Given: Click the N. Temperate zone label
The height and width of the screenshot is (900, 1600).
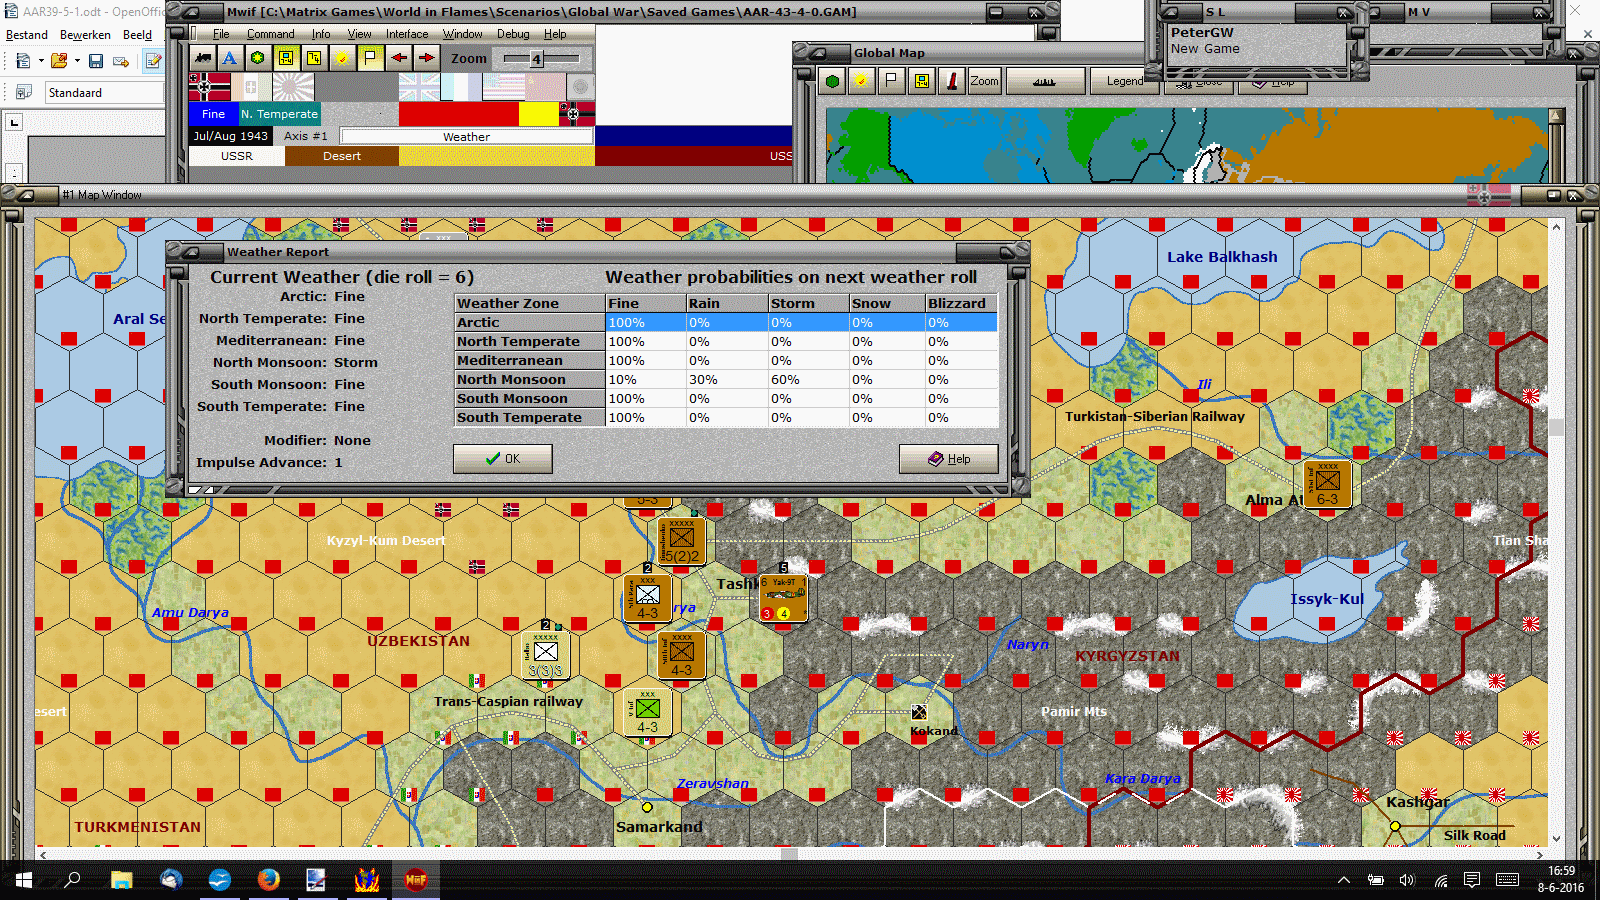Looking at the screenshot, I should click(x=279, y=114).
